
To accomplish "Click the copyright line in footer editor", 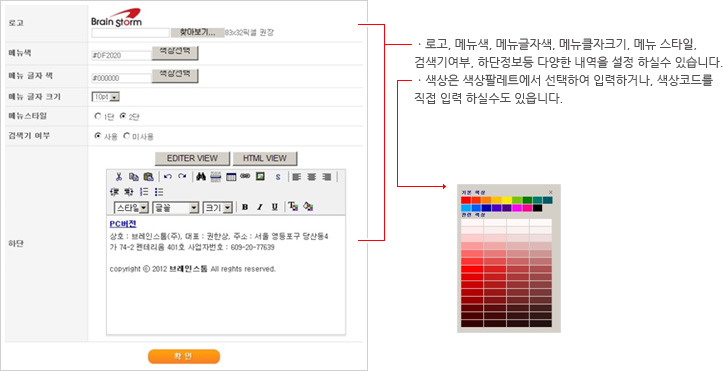I will click(x=193, y=269).
